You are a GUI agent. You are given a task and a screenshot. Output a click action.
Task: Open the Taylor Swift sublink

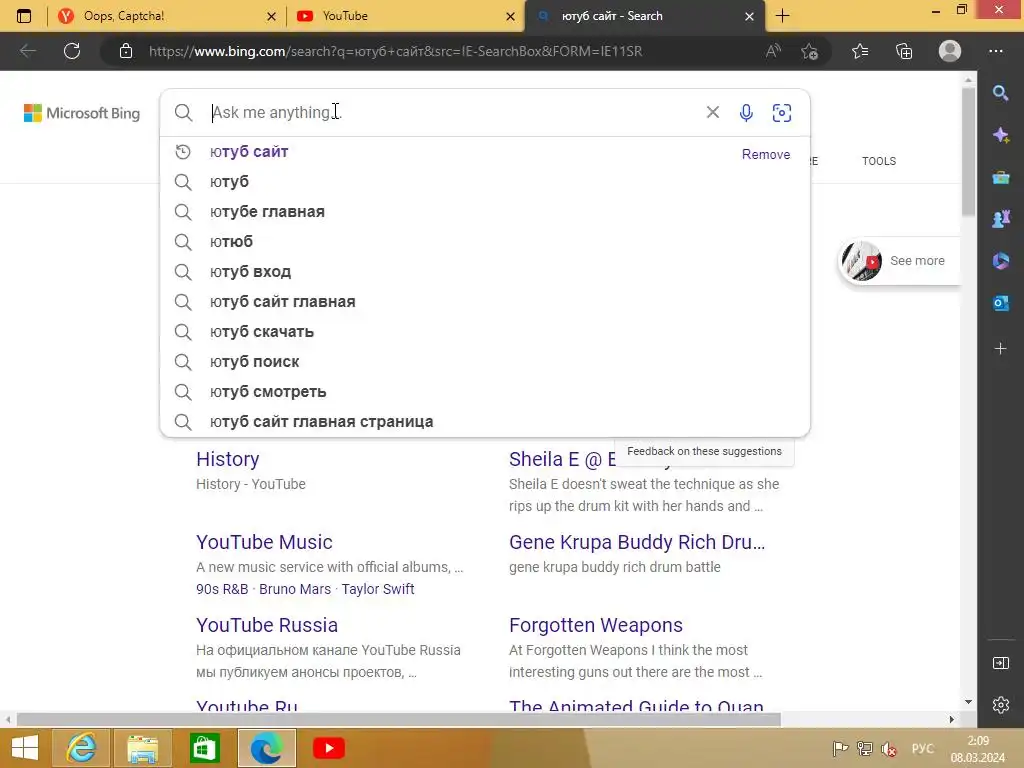point(377,589)
